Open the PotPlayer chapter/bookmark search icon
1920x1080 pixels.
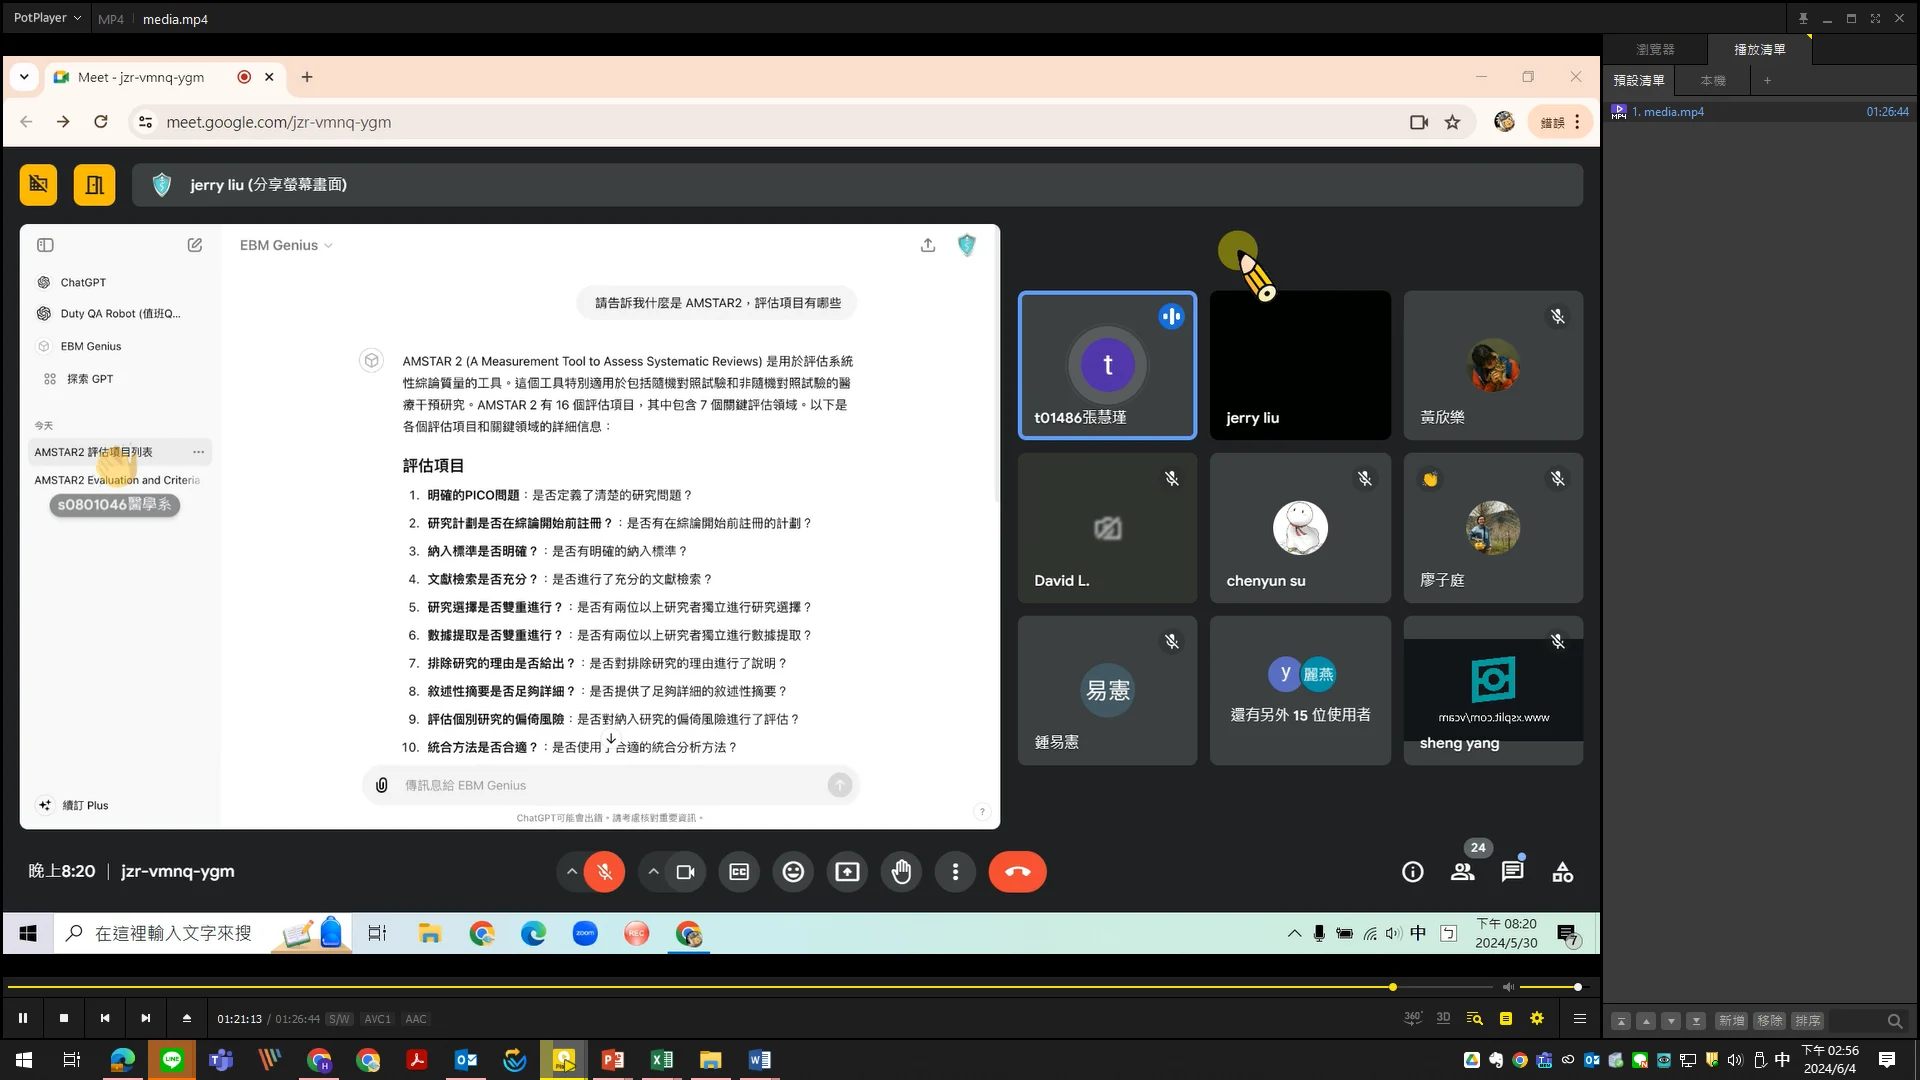coord(1474,1018)
